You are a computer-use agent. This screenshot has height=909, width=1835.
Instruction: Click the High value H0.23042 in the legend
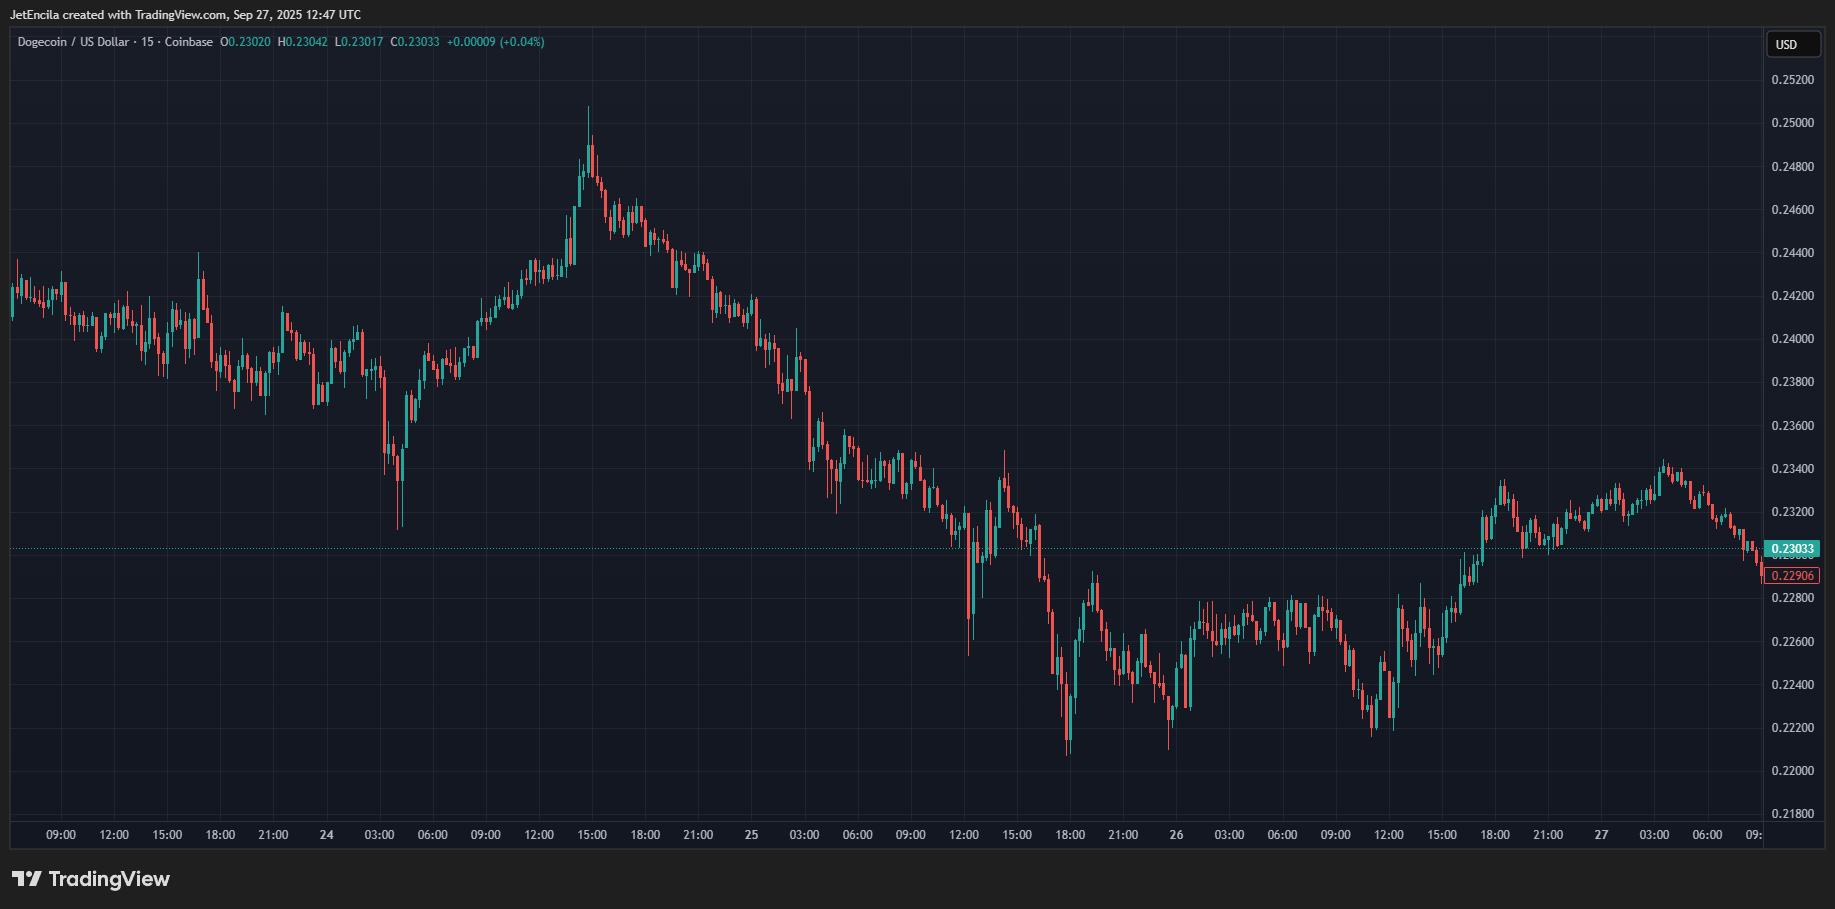click(x=303, y=42)
